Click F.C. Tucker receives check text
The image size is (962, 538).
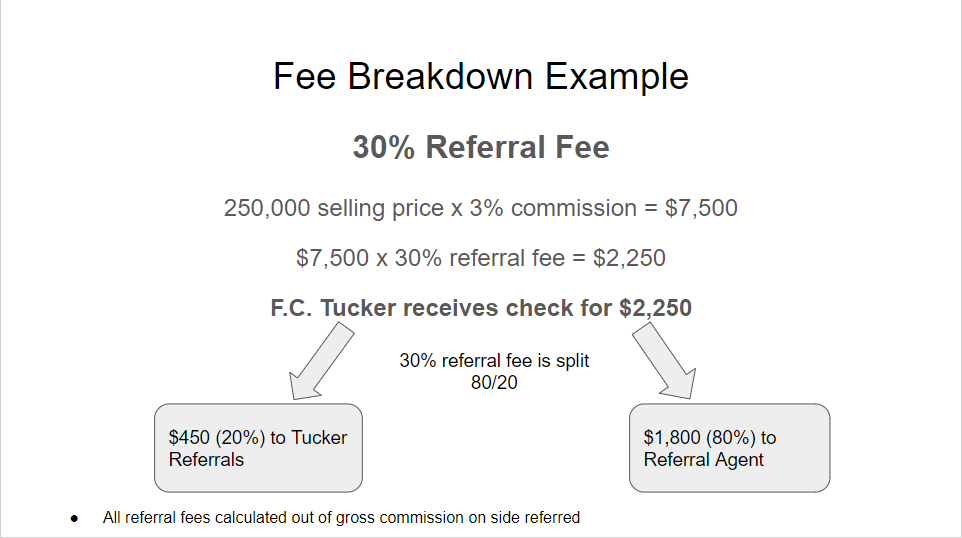[480, 308]
